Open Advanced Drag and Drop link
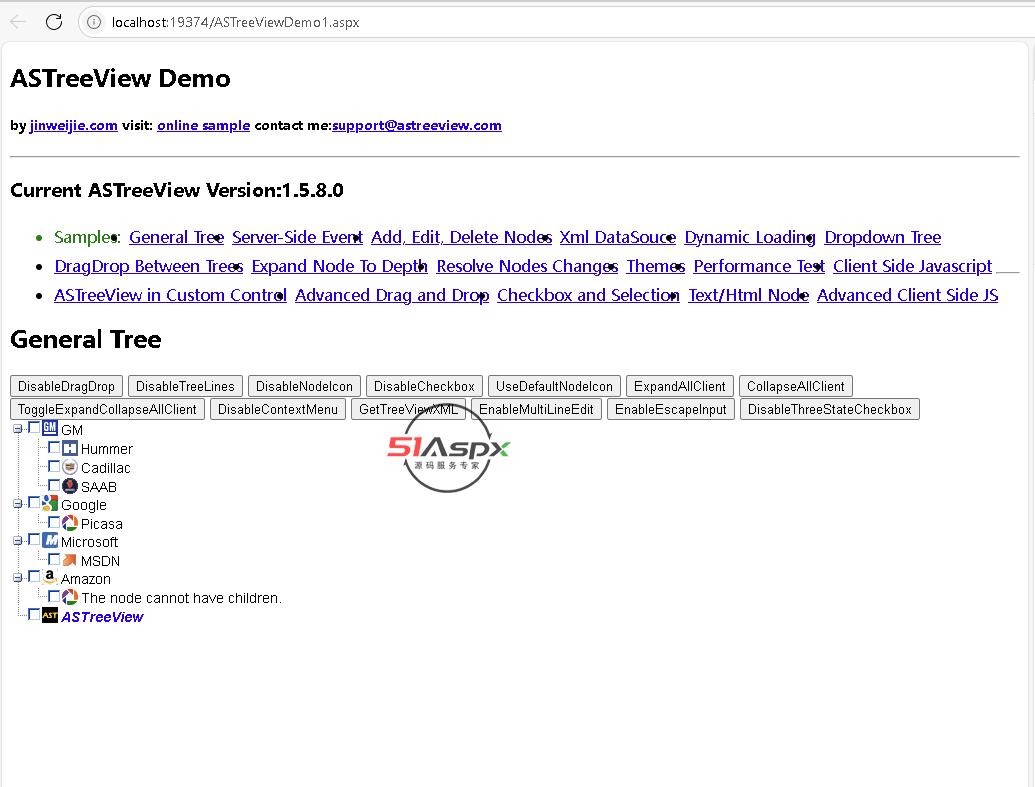This screenshot has height=787, width=1035. tap(392, 295)
